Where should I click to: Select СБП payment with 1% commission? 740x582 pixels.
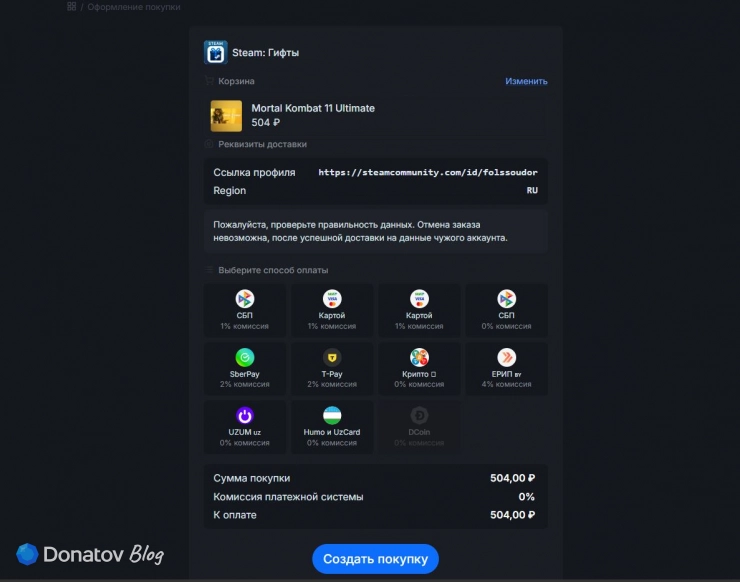pos(244,310)
